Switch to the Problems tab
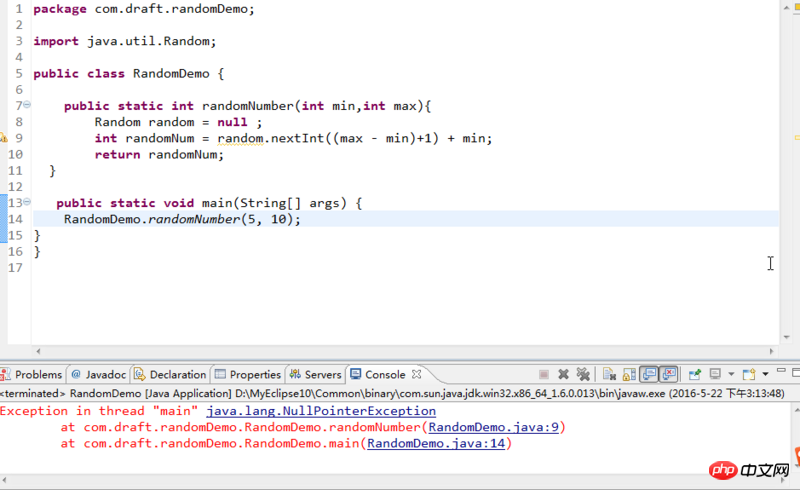Viewport: 800px width, 490px height. pos(32,375)
